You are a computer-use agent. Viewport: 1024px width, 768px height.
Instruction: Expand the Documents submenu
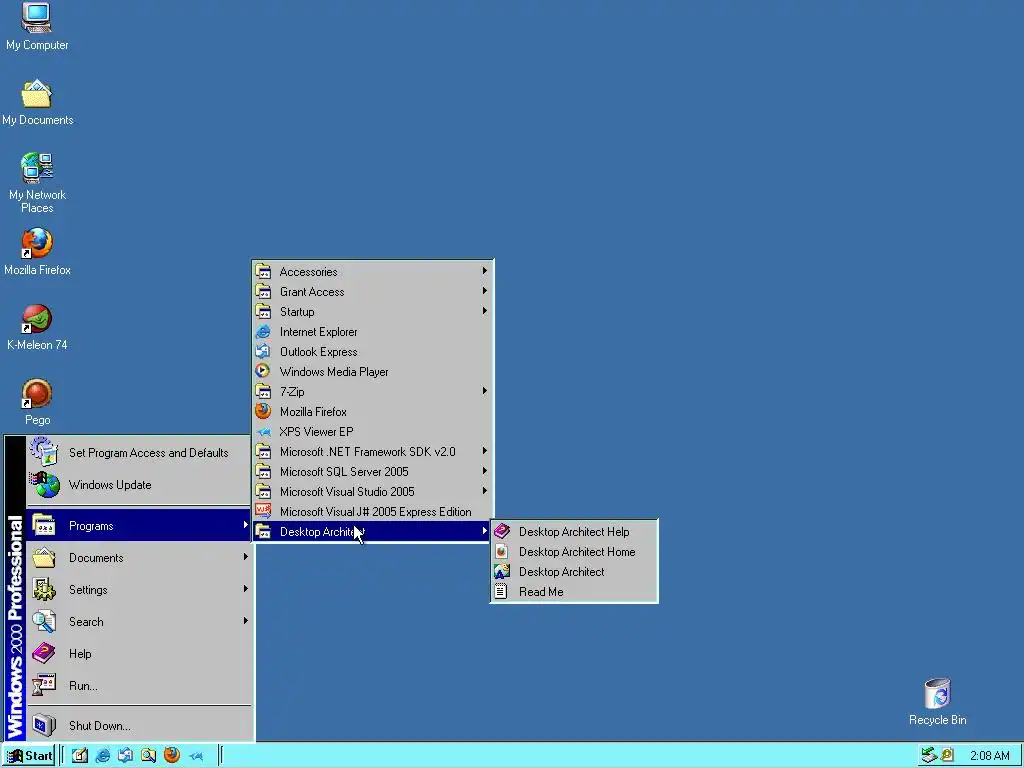pos(138,558)
